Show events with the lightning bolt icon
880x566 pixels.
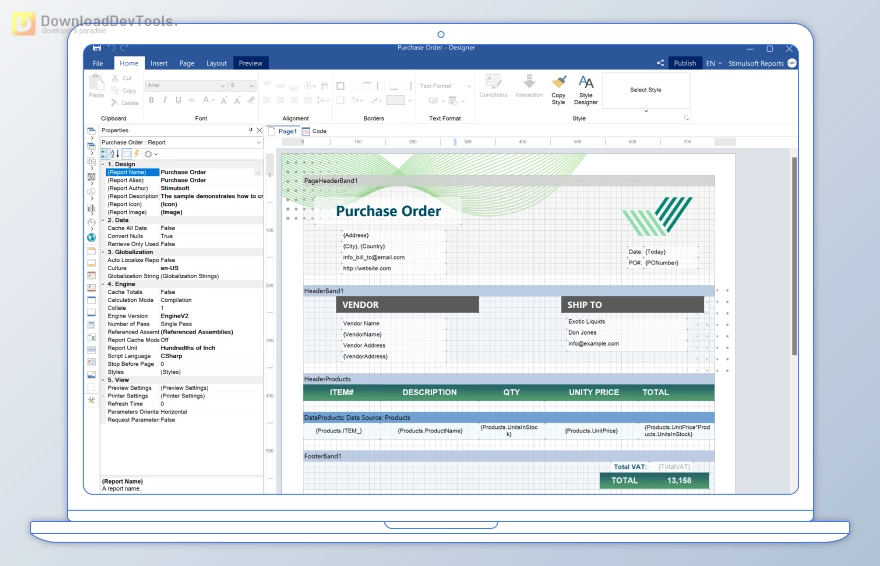[136, 154]
